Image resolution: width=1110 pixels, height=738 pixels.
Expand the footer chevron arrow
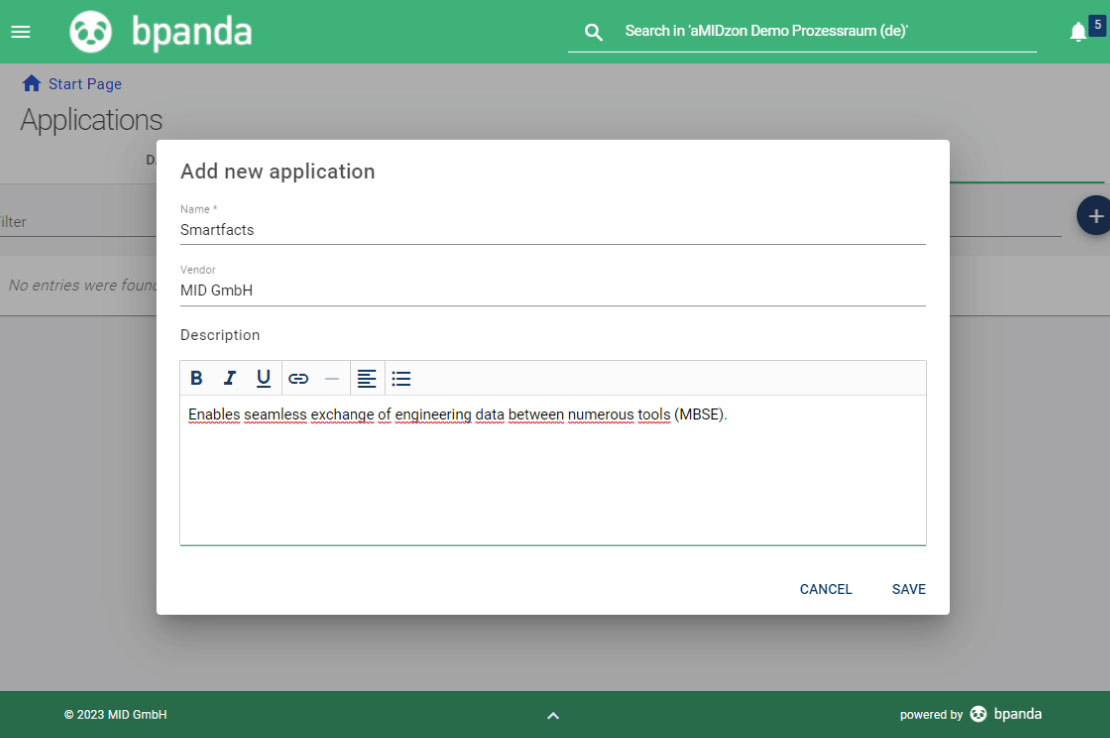(553, 715)
